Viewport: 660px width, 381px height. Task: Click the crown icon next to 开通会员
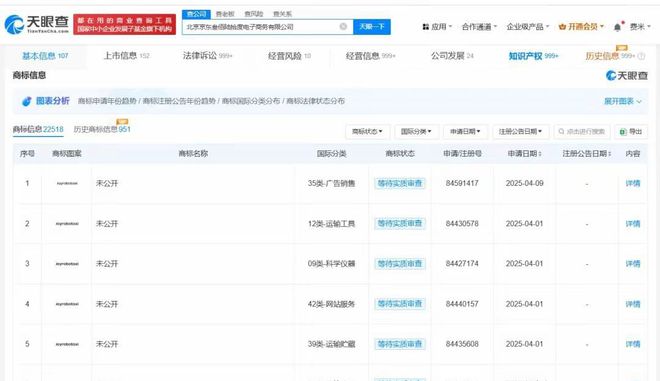pos(562,27)
